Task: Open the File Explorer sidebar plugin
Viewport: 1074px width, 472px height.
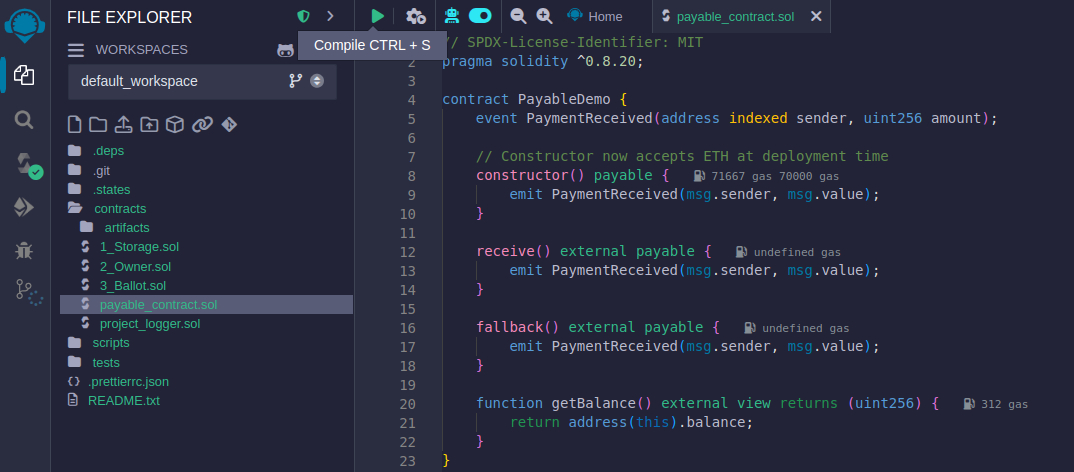Action: pos(24,75)
